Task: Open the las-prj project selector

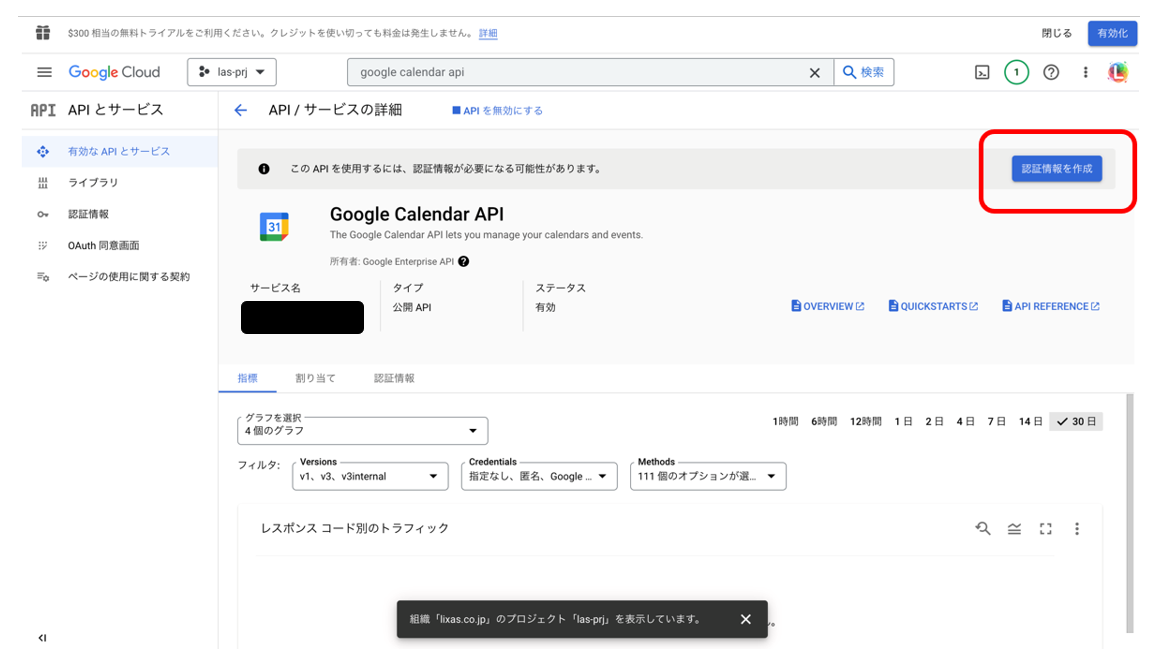Action: [x=231, y=72]
